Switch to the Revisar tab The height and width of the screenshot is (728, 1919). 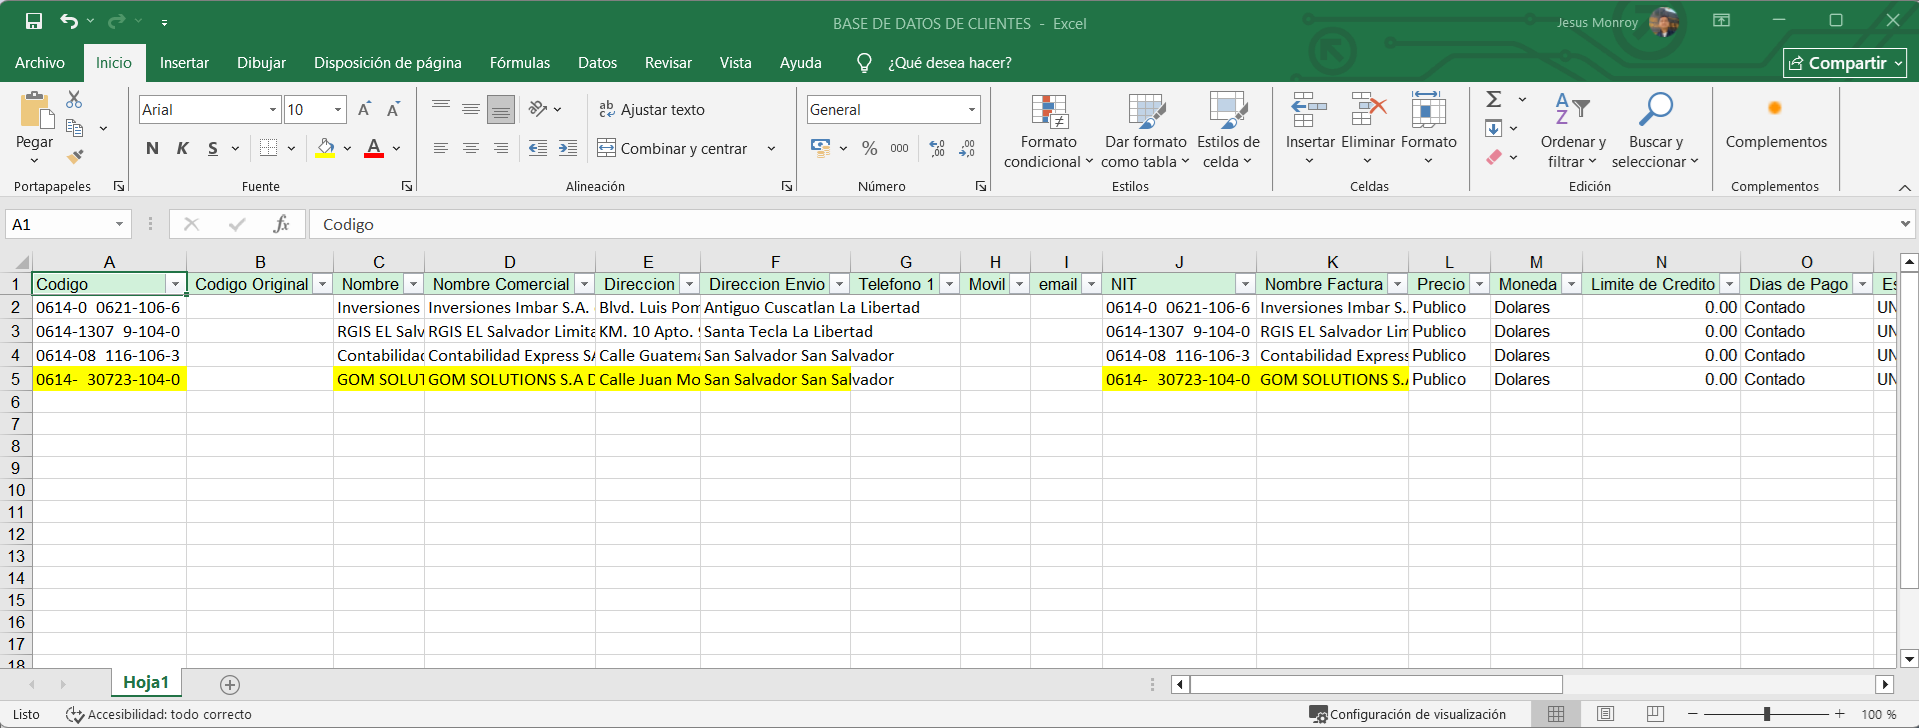click(668, 62)
